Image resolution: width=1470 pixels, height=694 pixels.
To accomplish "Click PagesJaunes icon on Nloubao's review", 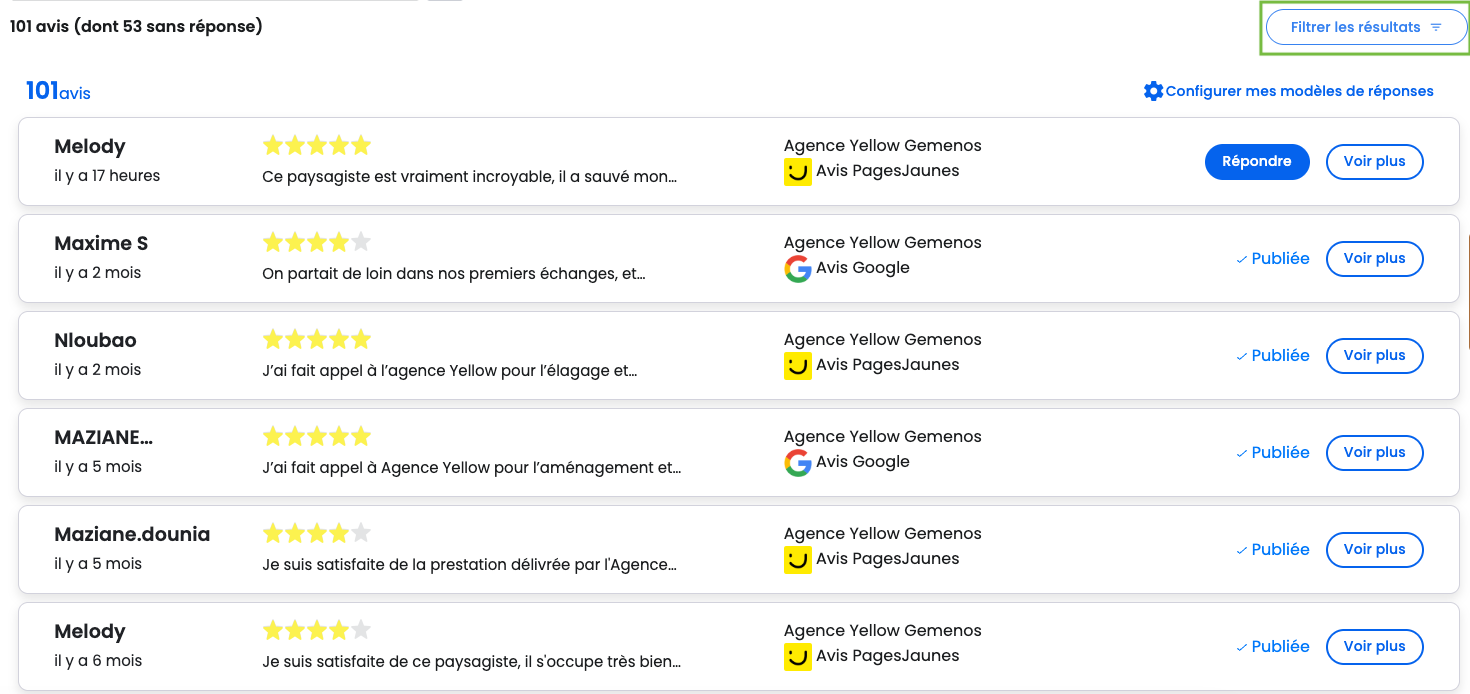I will coord(797,366).
